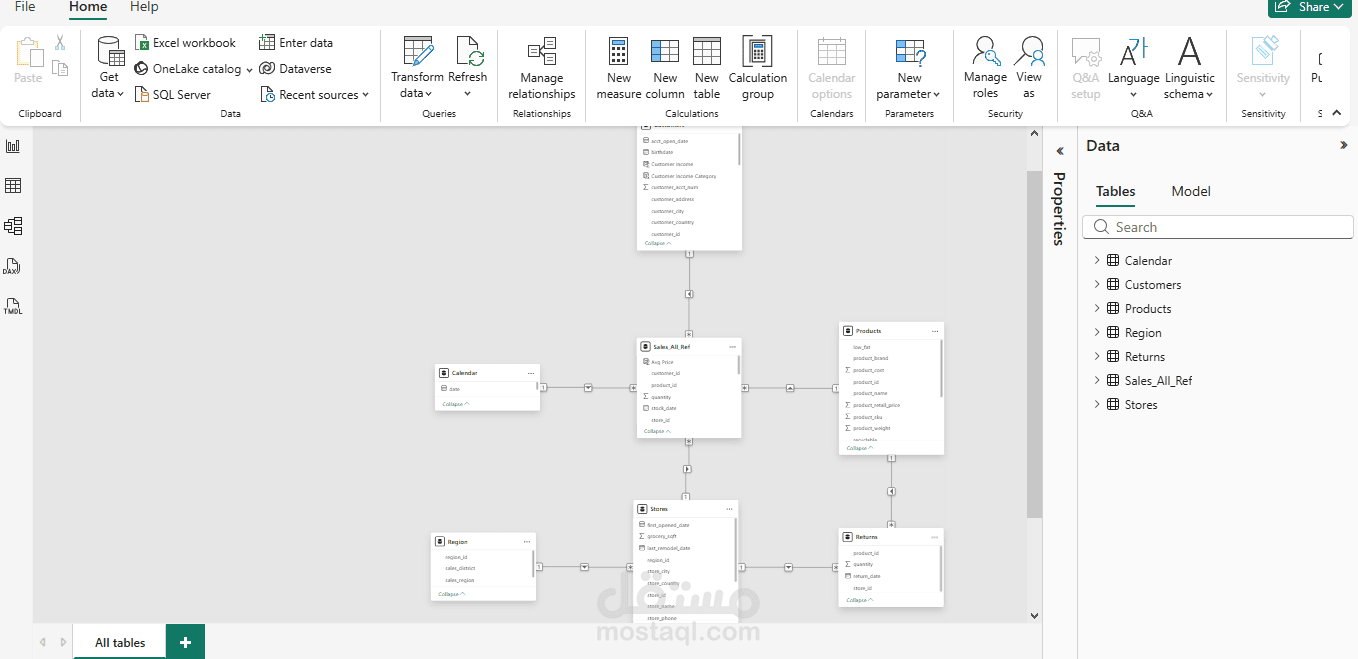Open Manage roles security dialog
Image resolution: width=1358 pixels, height=659 pixels.
point(985,68)
